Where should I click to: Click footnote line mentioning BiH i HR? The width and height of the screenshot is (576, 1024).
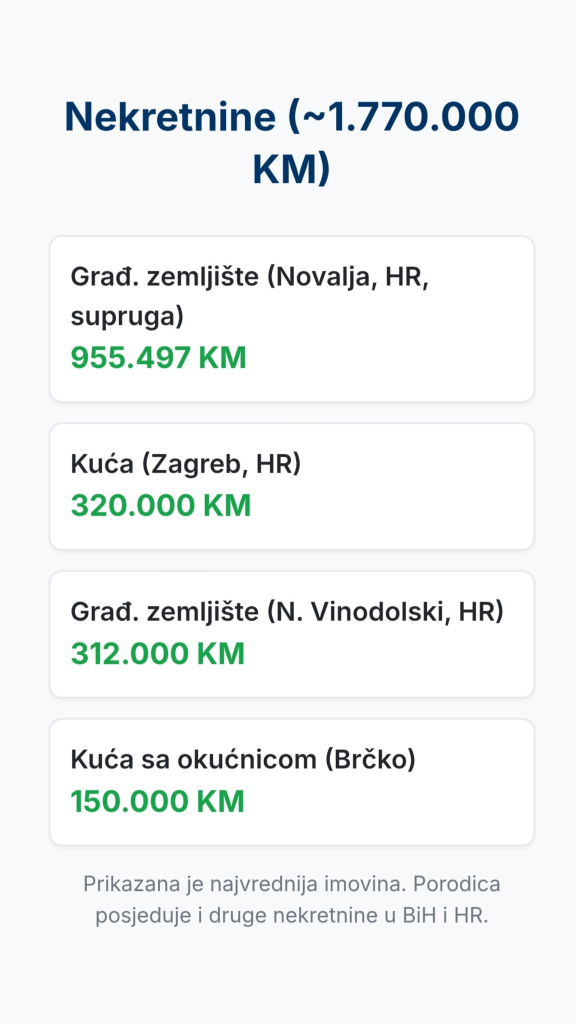click(x=292, y=915)
